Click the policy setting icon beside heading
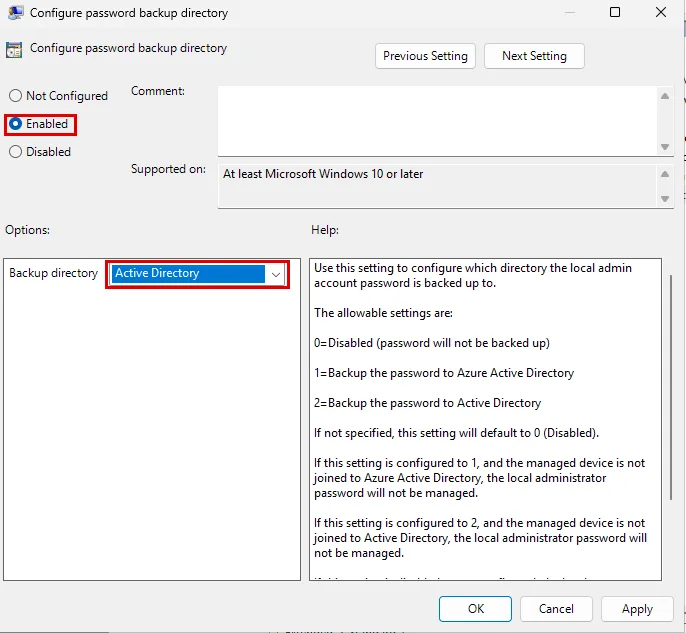686x633 pixels. pyautogui.click(x=14, y=50)
